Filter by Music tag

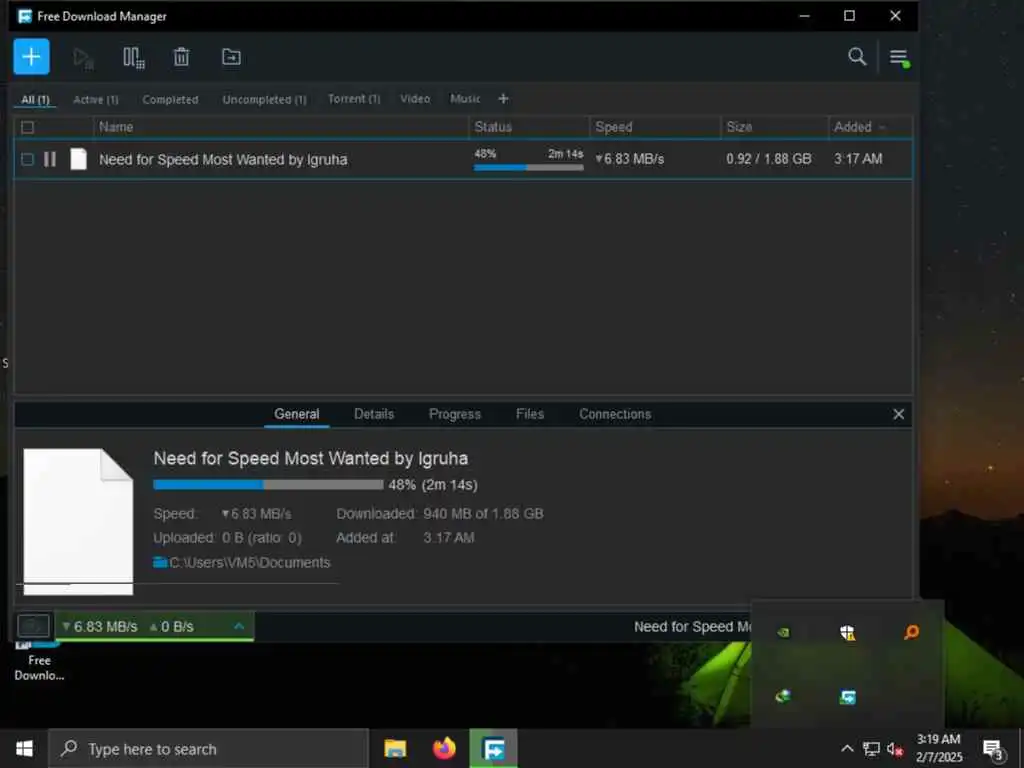(x=465, y=99)
